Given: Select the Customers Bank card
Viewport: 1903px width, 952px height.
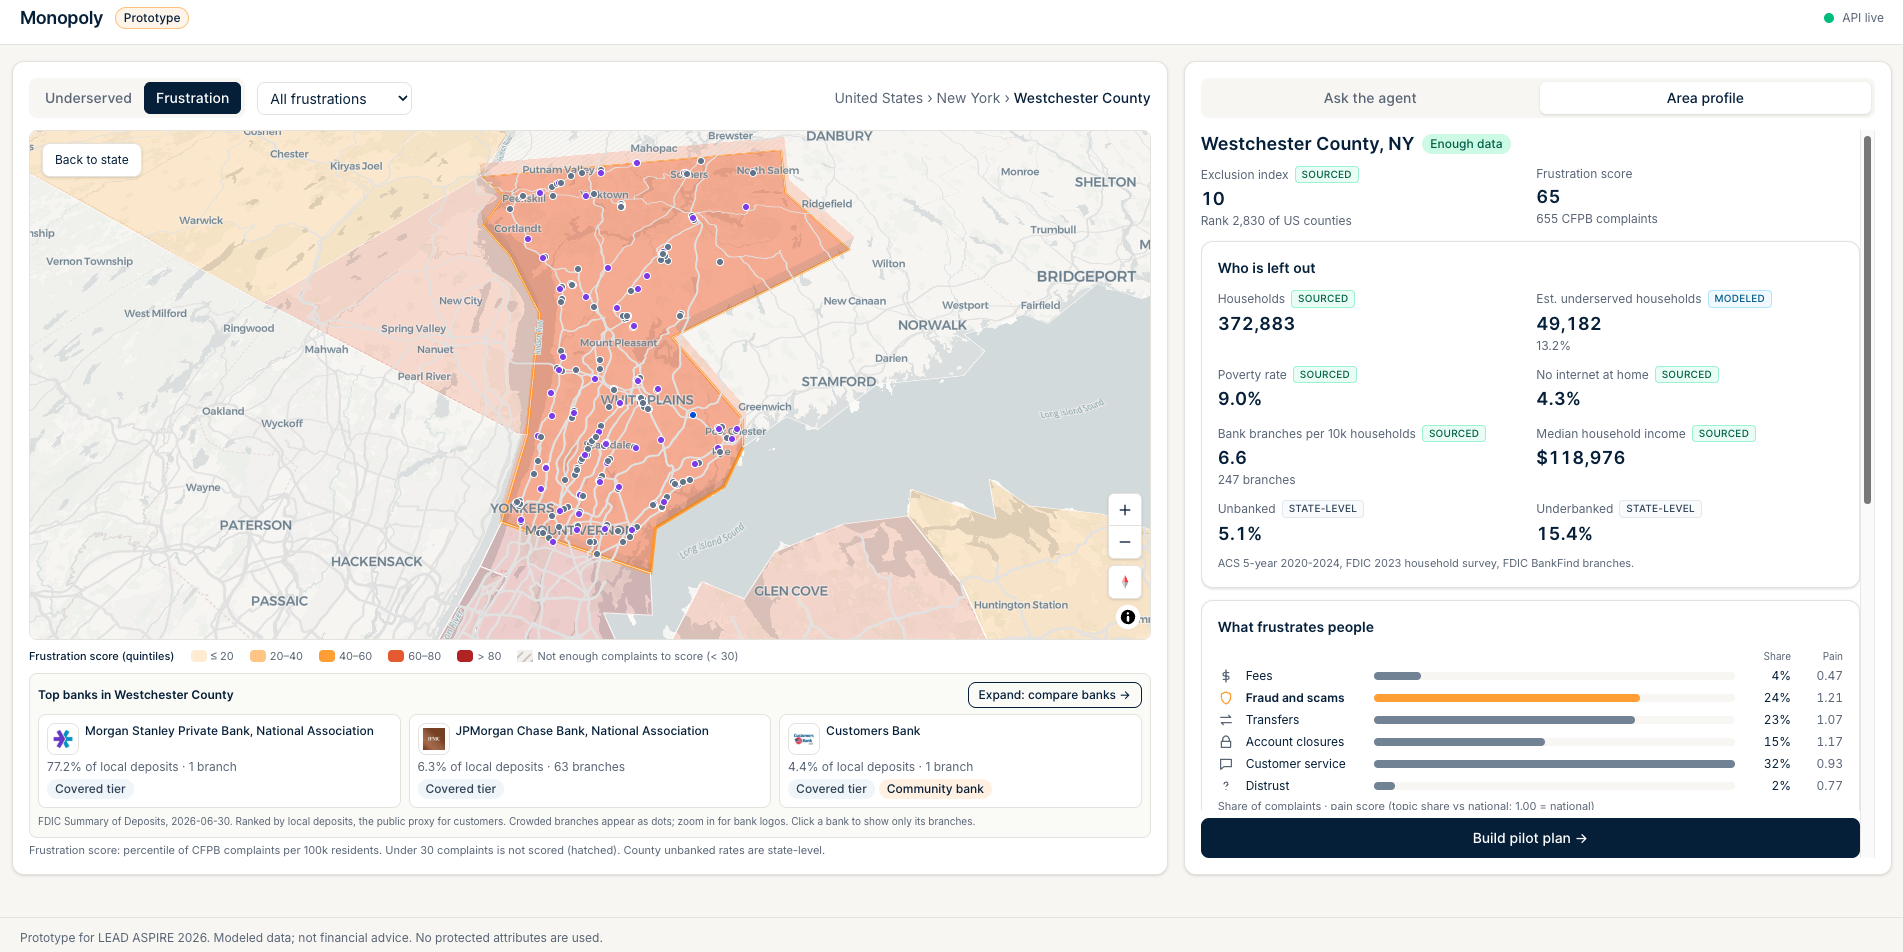Looking at the screenshot, I should [x=960, y=761].
